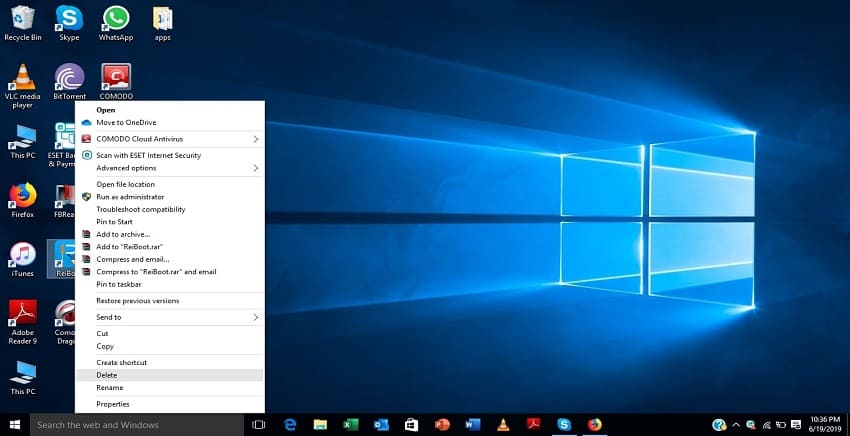Launch PowerPoint from the taskbar

442,425
